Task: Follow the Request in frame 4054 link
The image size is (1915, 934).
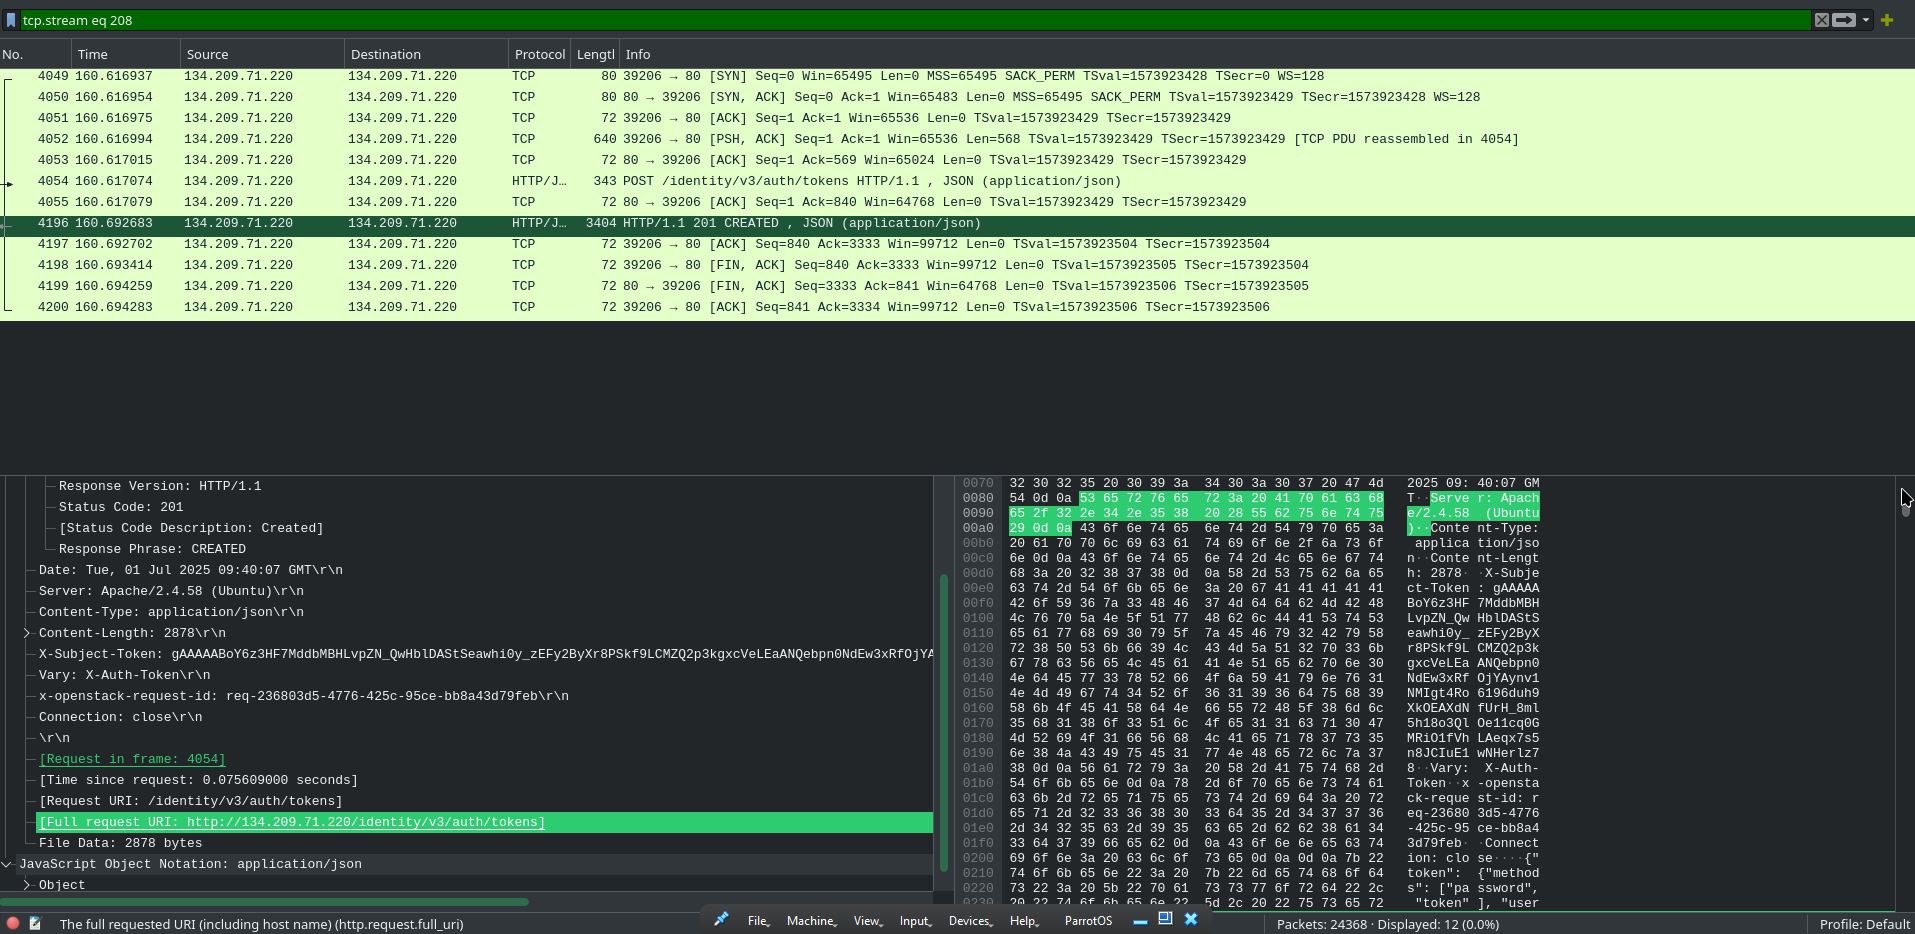Action: pos(131,759)
